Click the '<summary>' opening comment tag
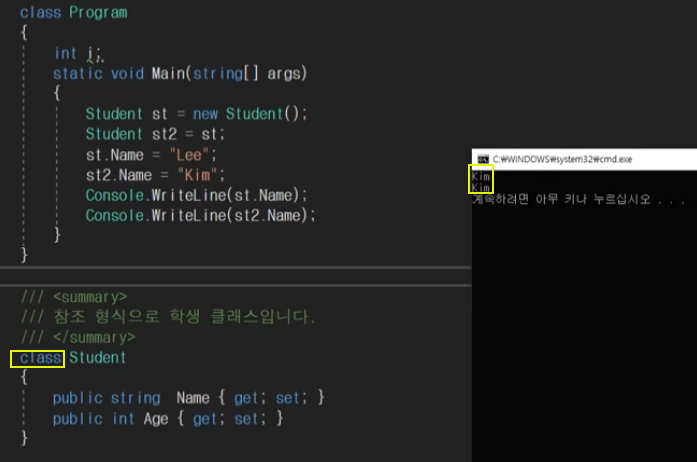 [x=90, y=297]
